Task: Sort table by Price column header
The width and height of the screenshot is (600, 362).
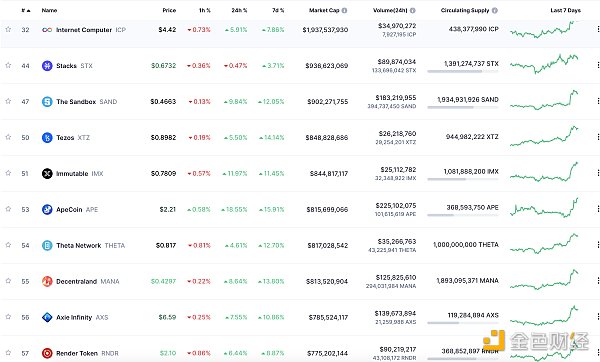Action: pos(169,10)
